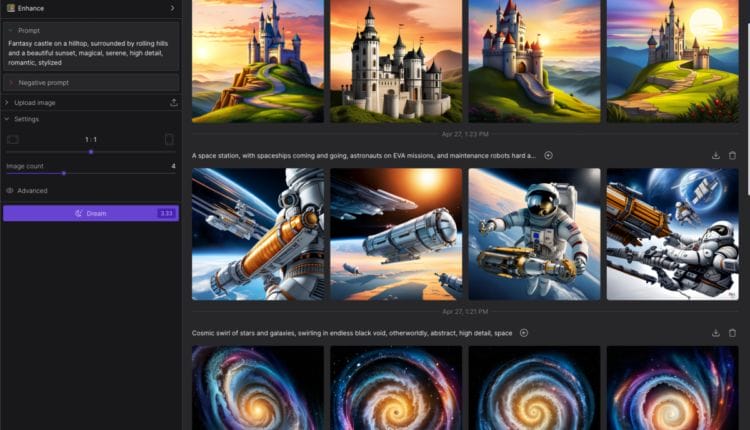750x430 pixels.
Task: Select the landscape aspect ratio icon
Action: coord(13,140)
